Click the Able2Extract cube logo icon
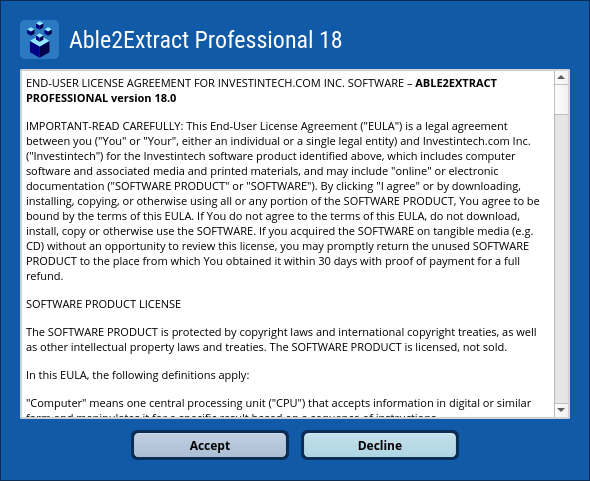The height and width of the screenshot is (481, 590). click(40, 40)
